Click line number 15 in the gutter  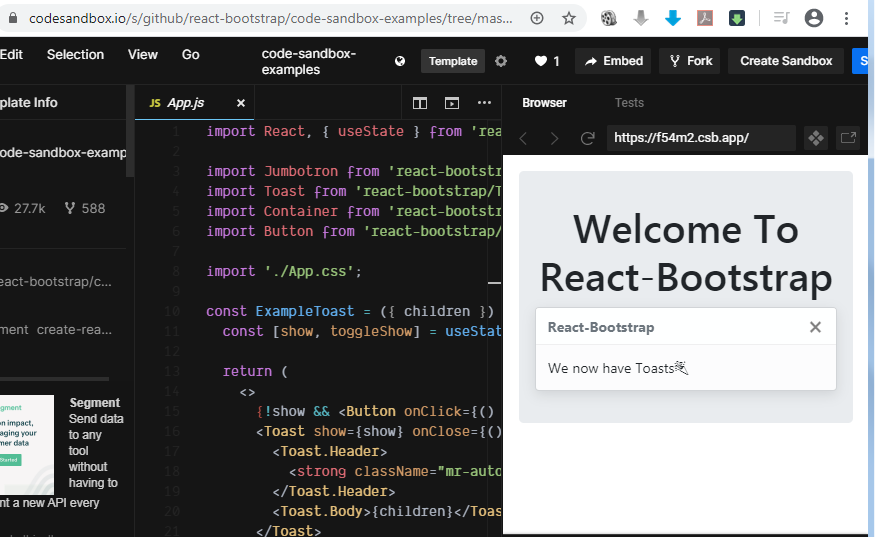pos(172,411)
